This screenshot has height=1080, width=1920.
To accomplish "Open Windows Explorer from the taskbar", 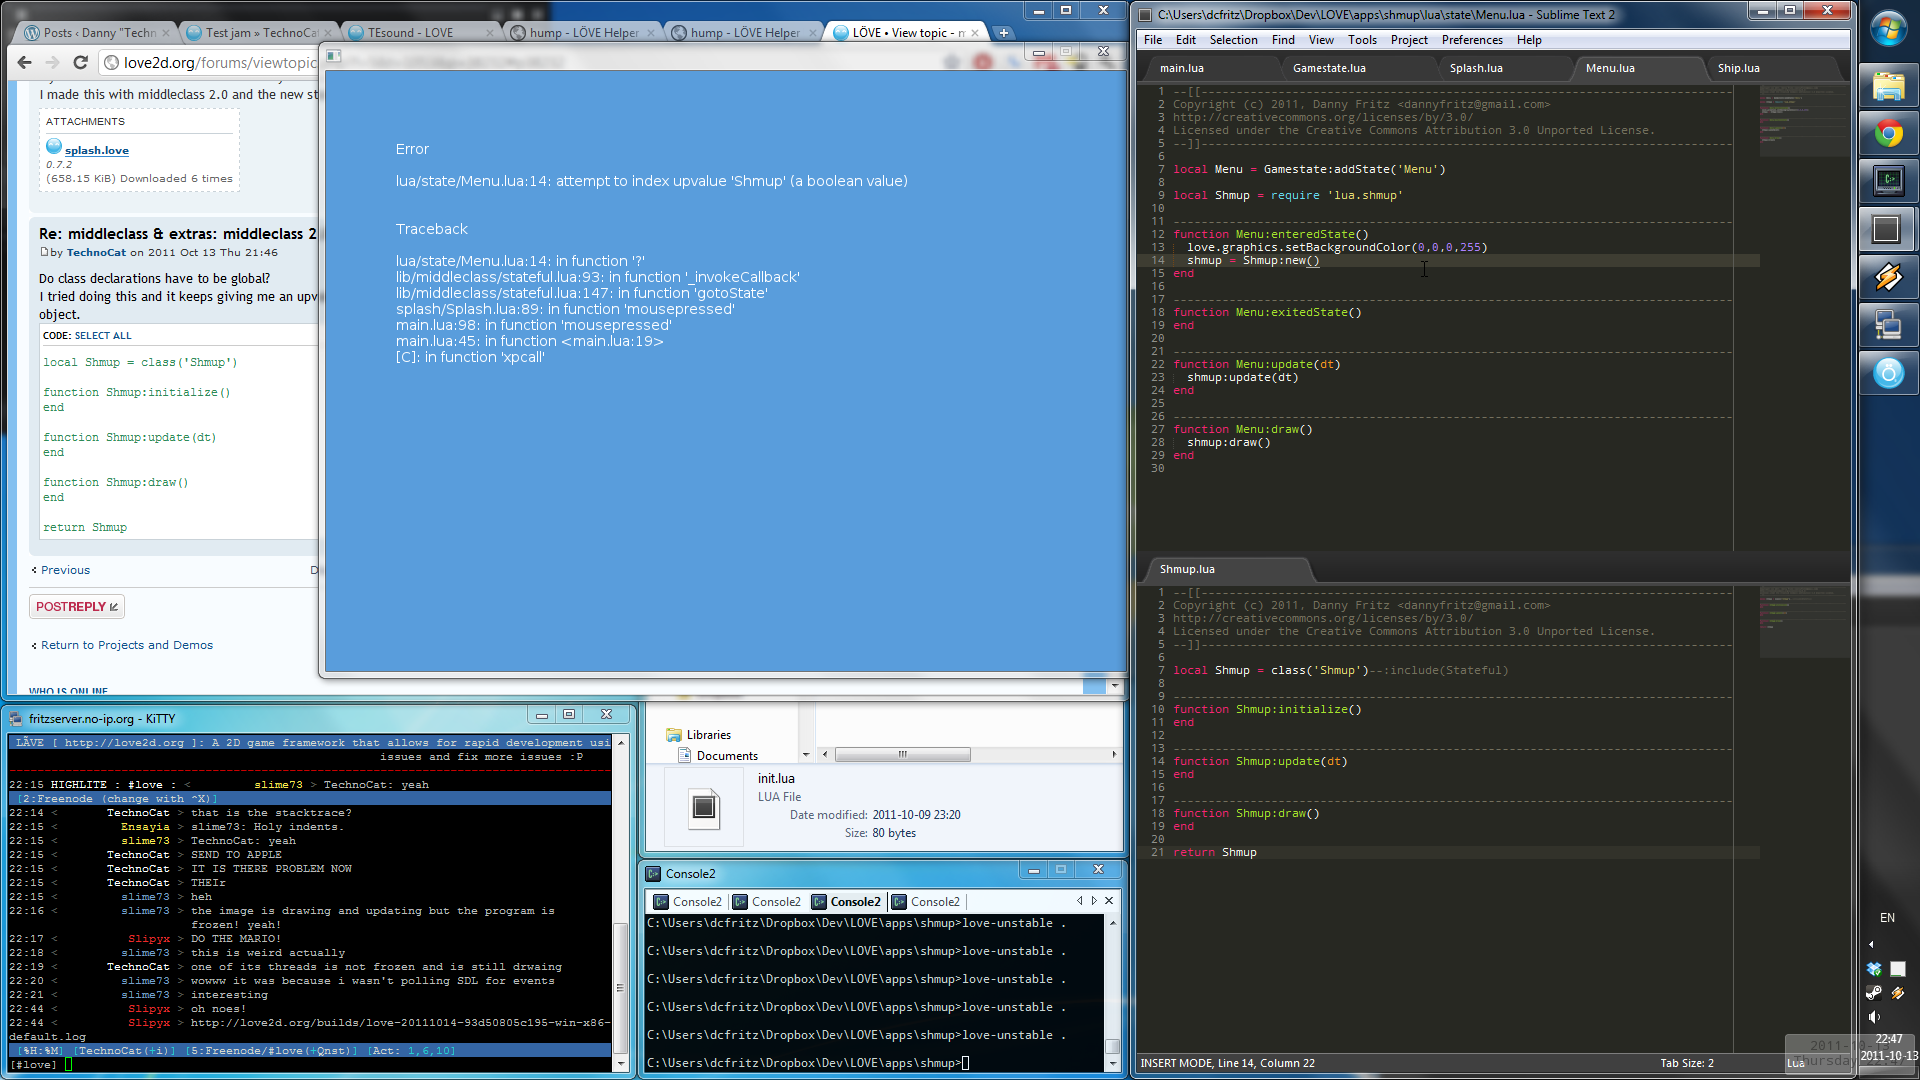I will pyautogui.click(x=1888, y=87).
